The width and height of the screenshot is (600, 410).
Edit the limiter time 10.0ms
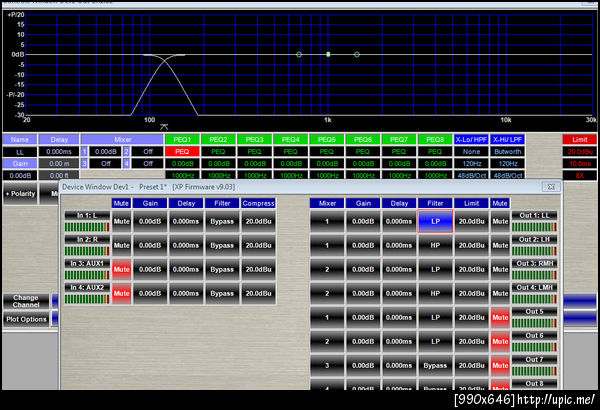pos(579,163)
